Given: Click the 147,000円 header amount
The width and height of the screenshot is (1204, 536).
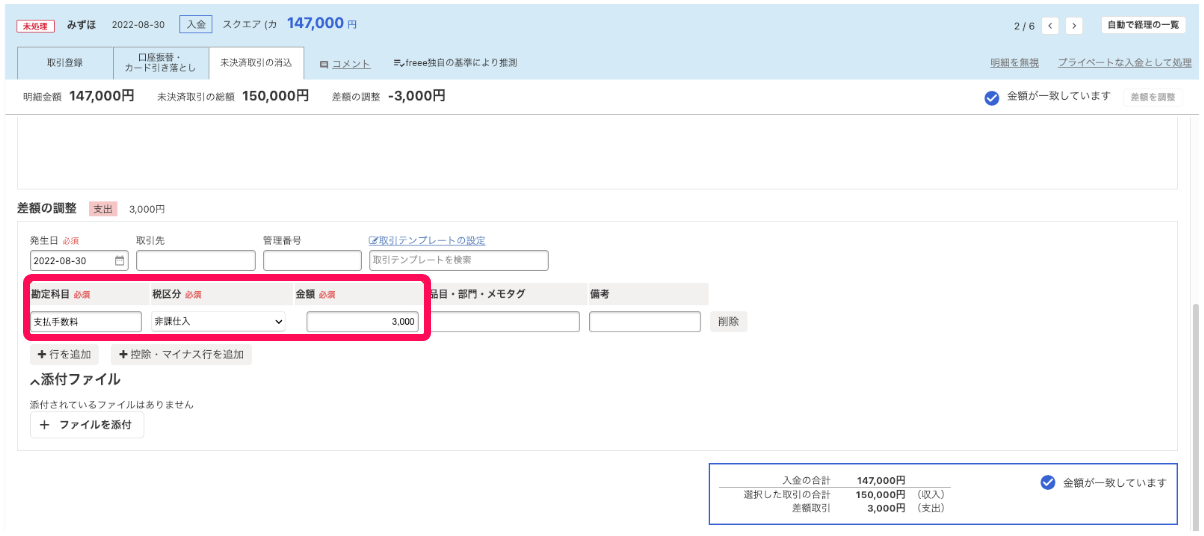Looking at the screenshot, I should coord(321,23).
